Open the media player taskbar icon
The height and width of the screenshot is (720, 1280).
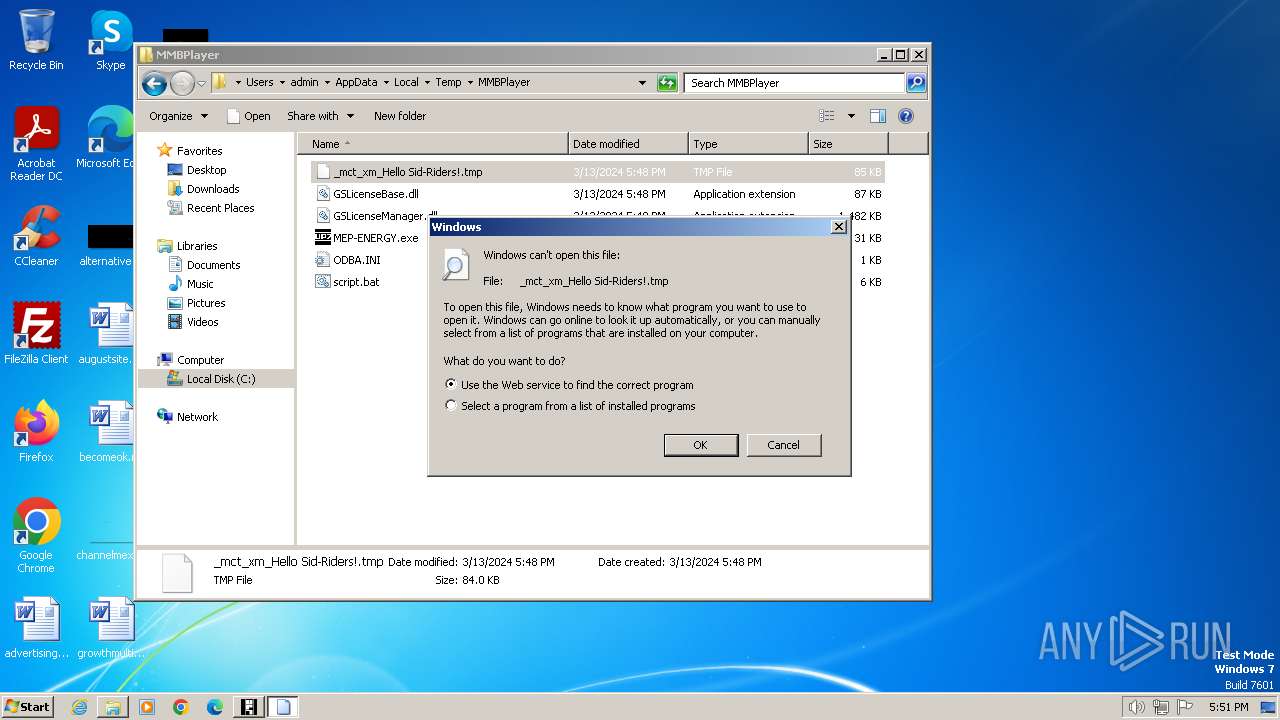coord(147,707)
